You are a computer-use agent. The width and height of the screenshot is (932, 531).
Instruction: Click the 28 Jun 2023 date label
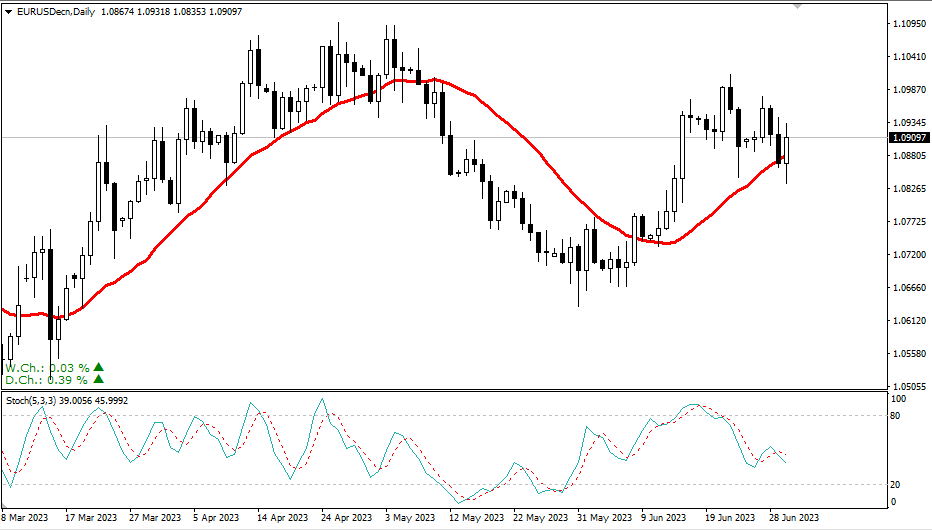796,518
